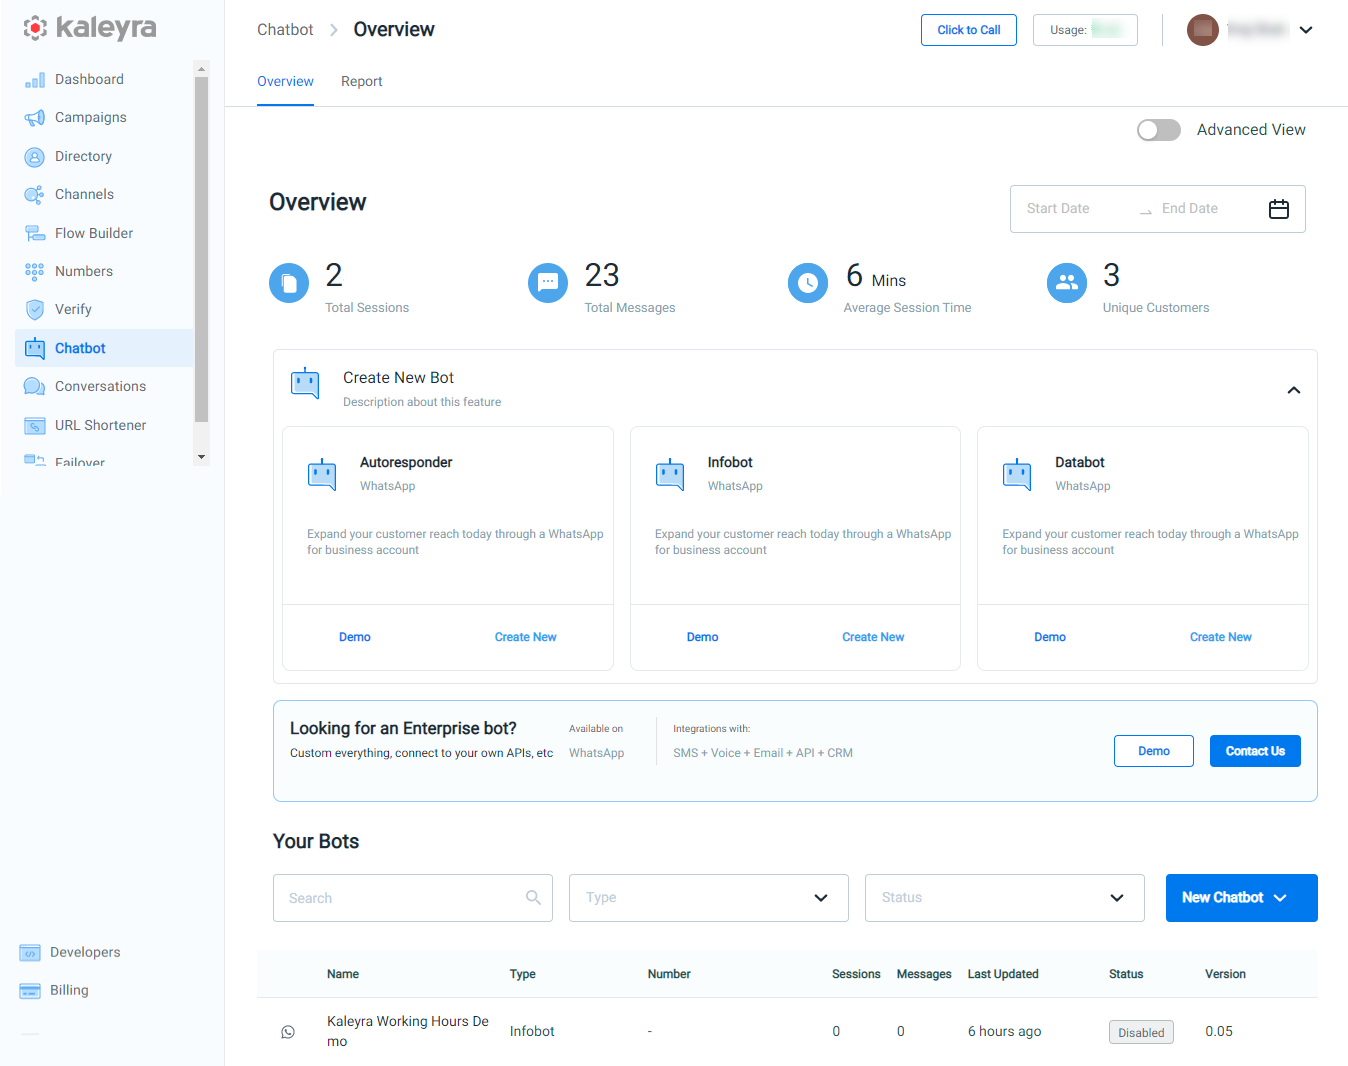1348x1066 pixels.
Task: Click the search magnifier icon in bots search
Action: coord(533,898)
